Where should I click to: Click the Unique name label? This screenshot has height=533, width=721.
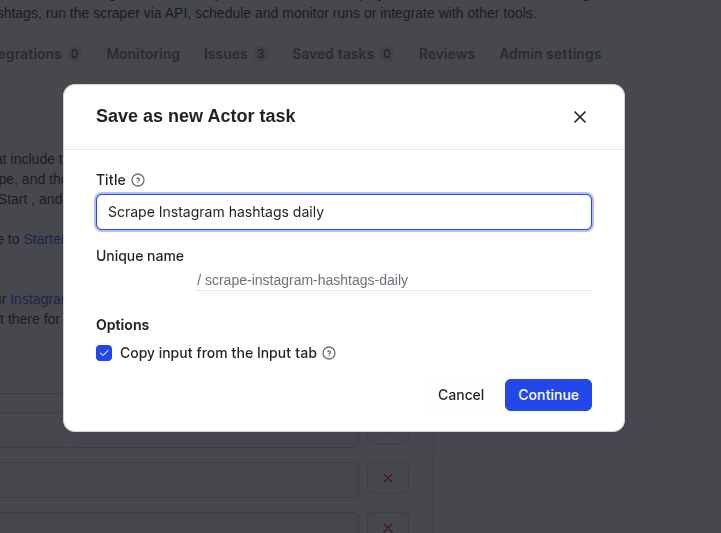(140, 256)
